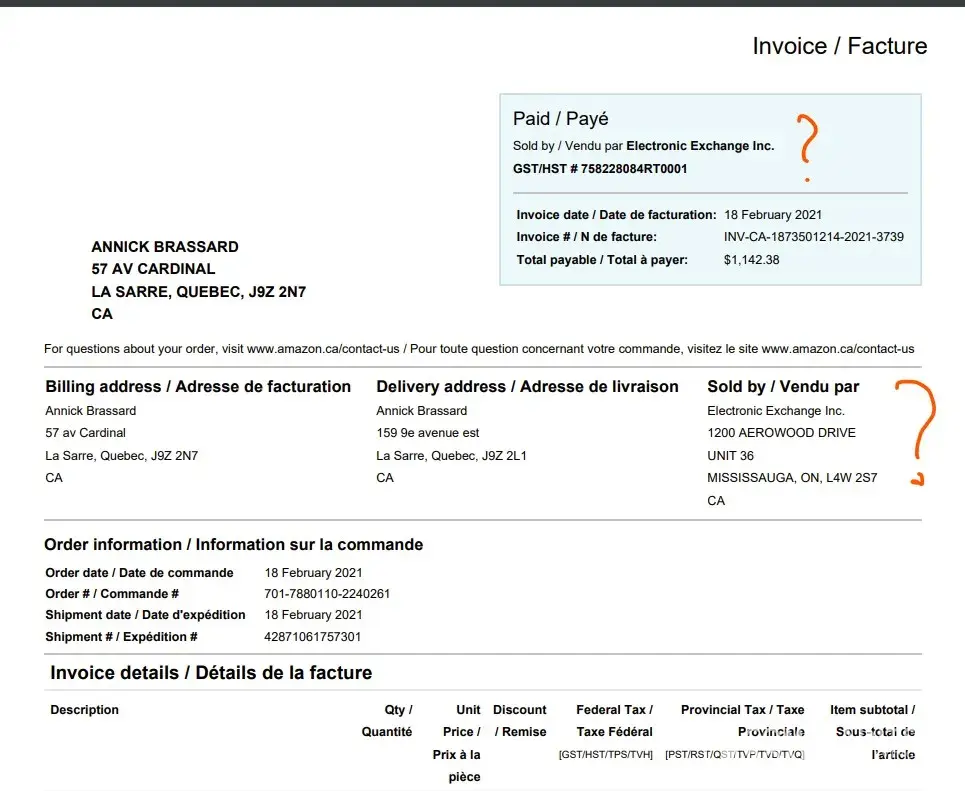Select order number 701-7880110-2240261

click(327, 593)
